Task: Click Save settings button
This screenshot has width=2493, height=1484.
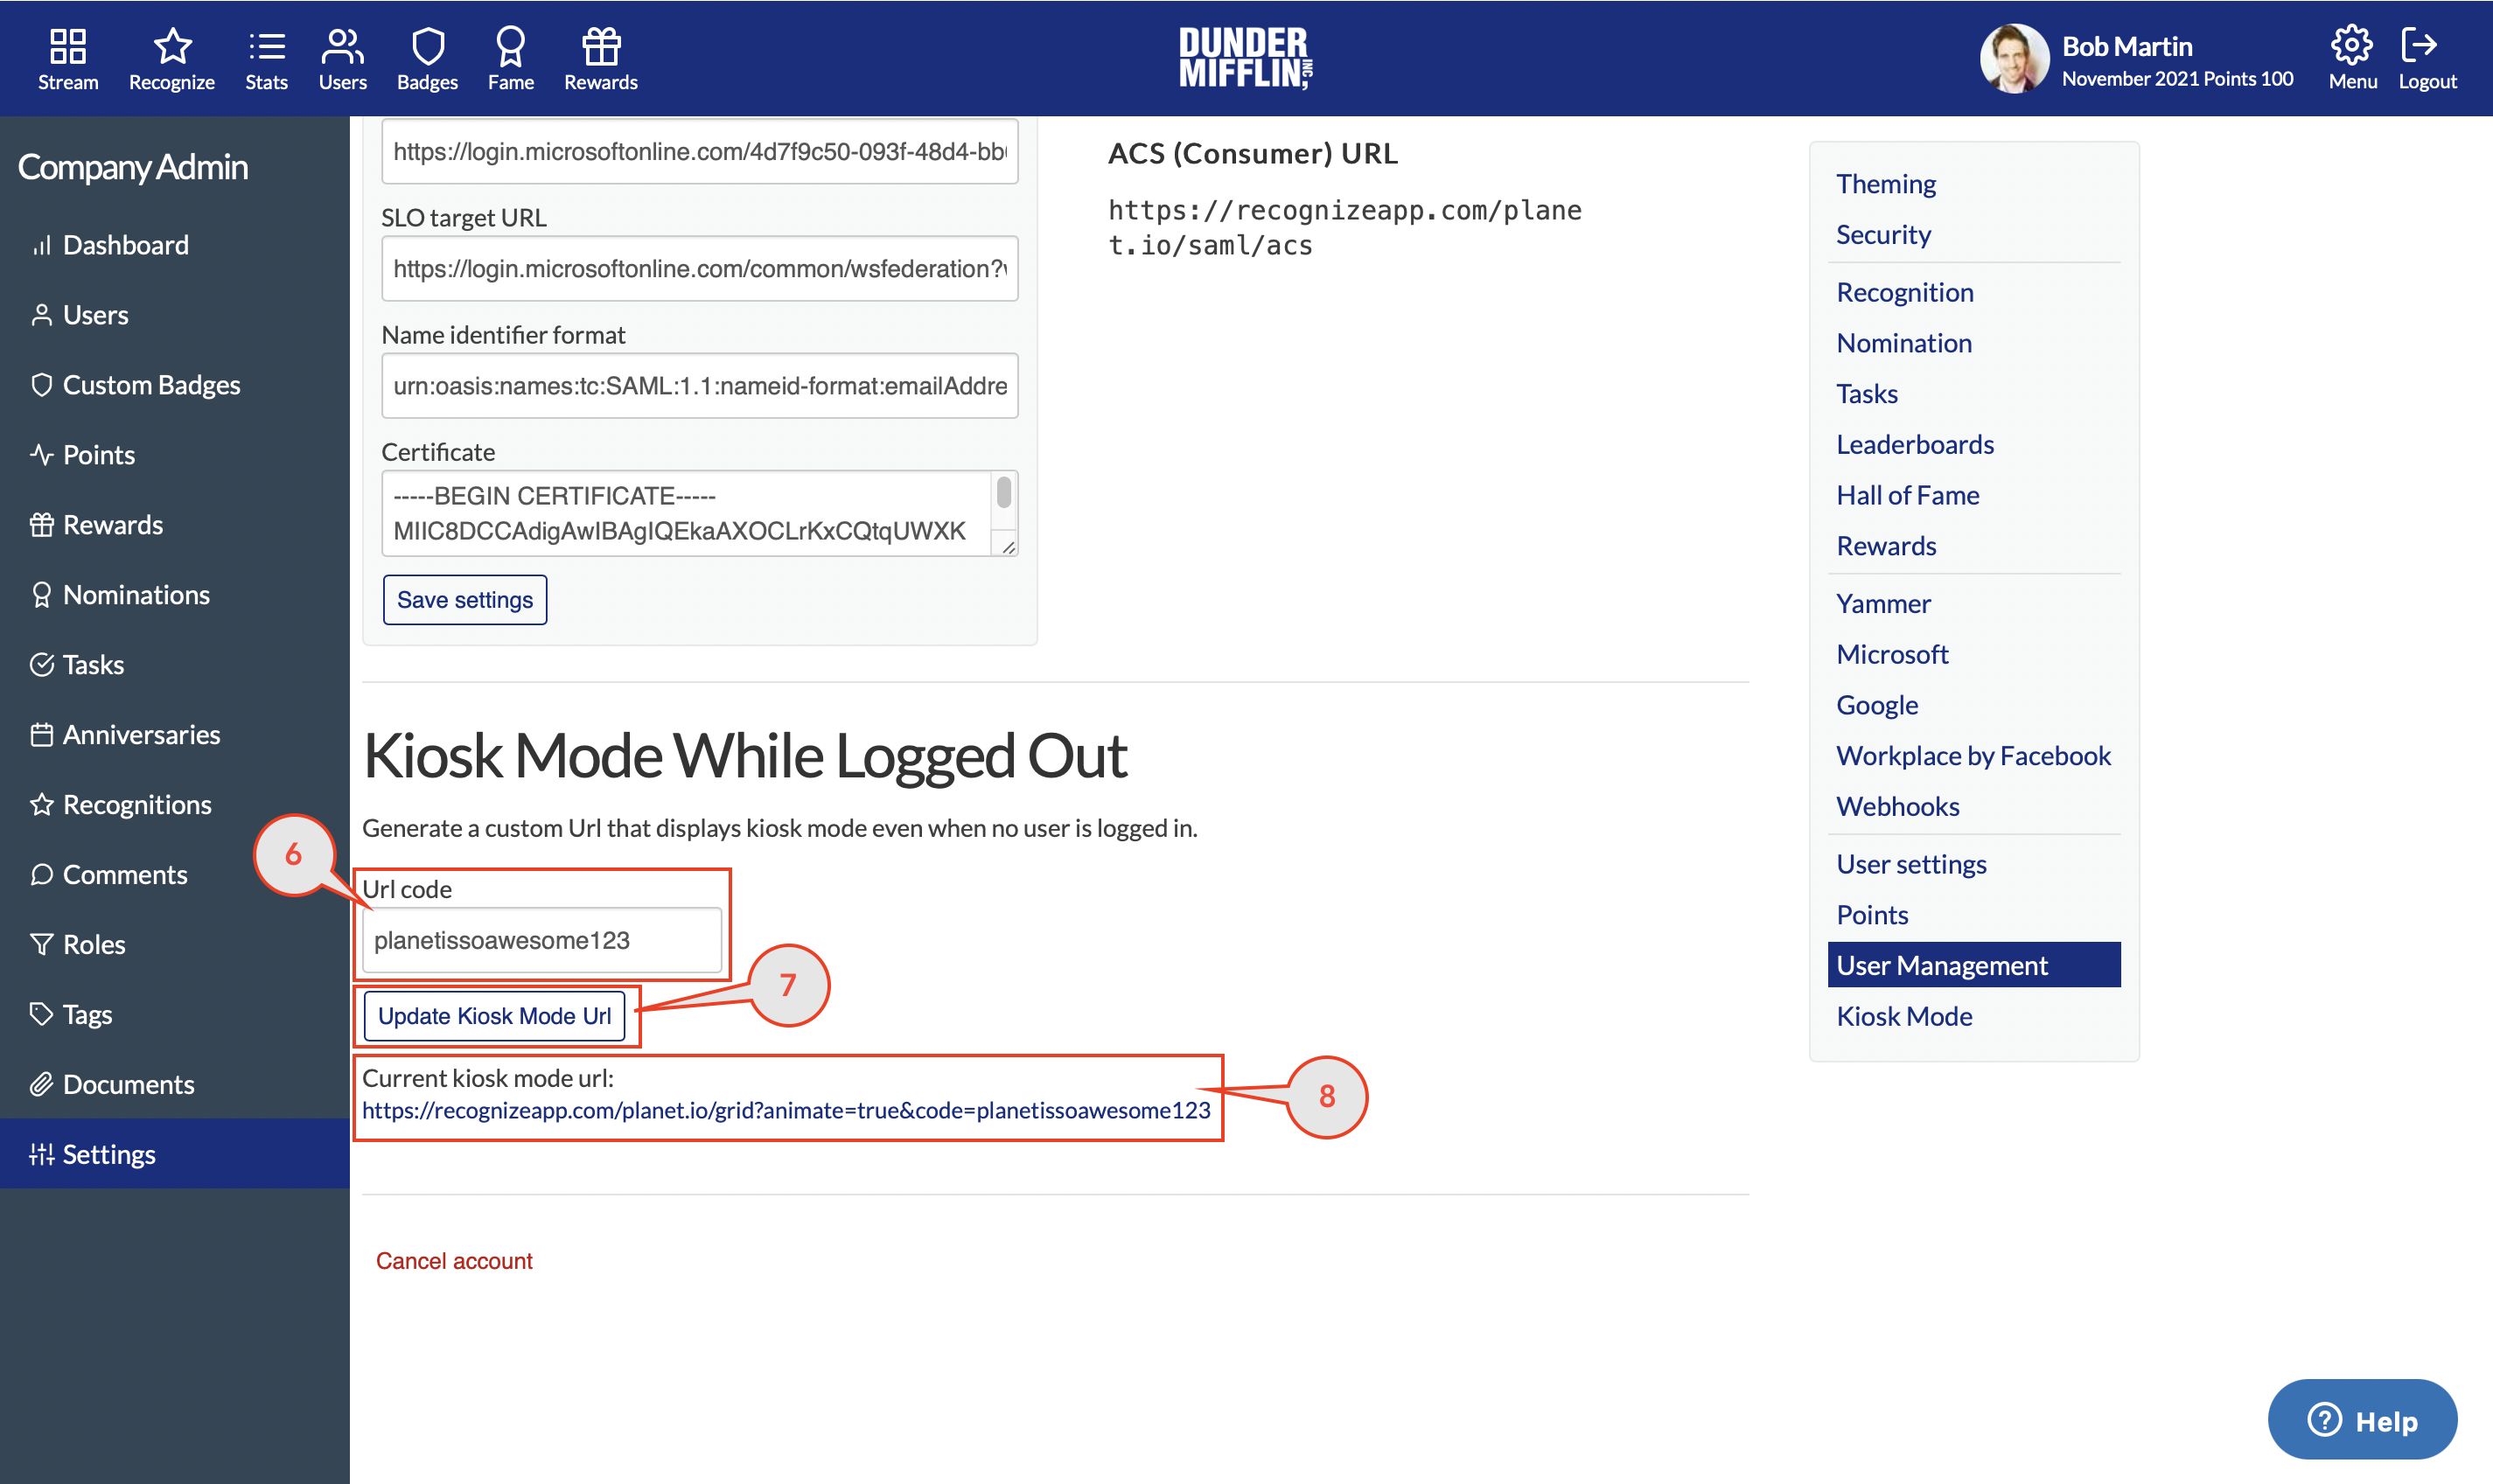Action: (x=465, y=600)
